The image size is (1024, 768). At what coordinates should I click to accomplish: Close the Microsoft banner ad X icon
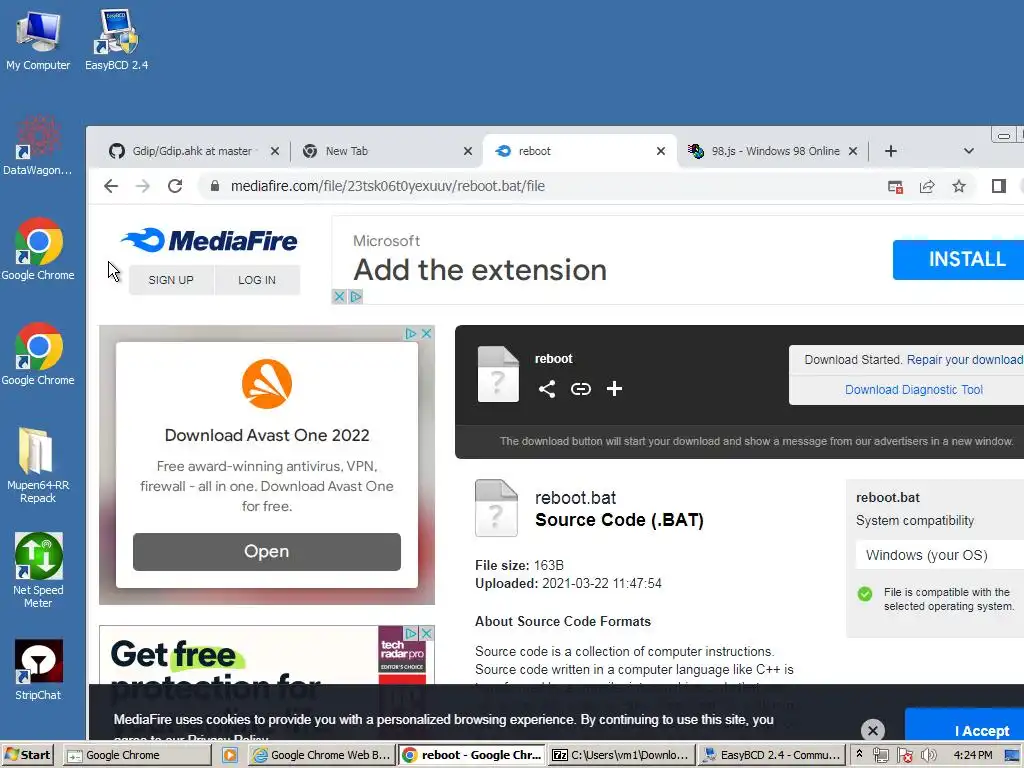click(339, 296)
